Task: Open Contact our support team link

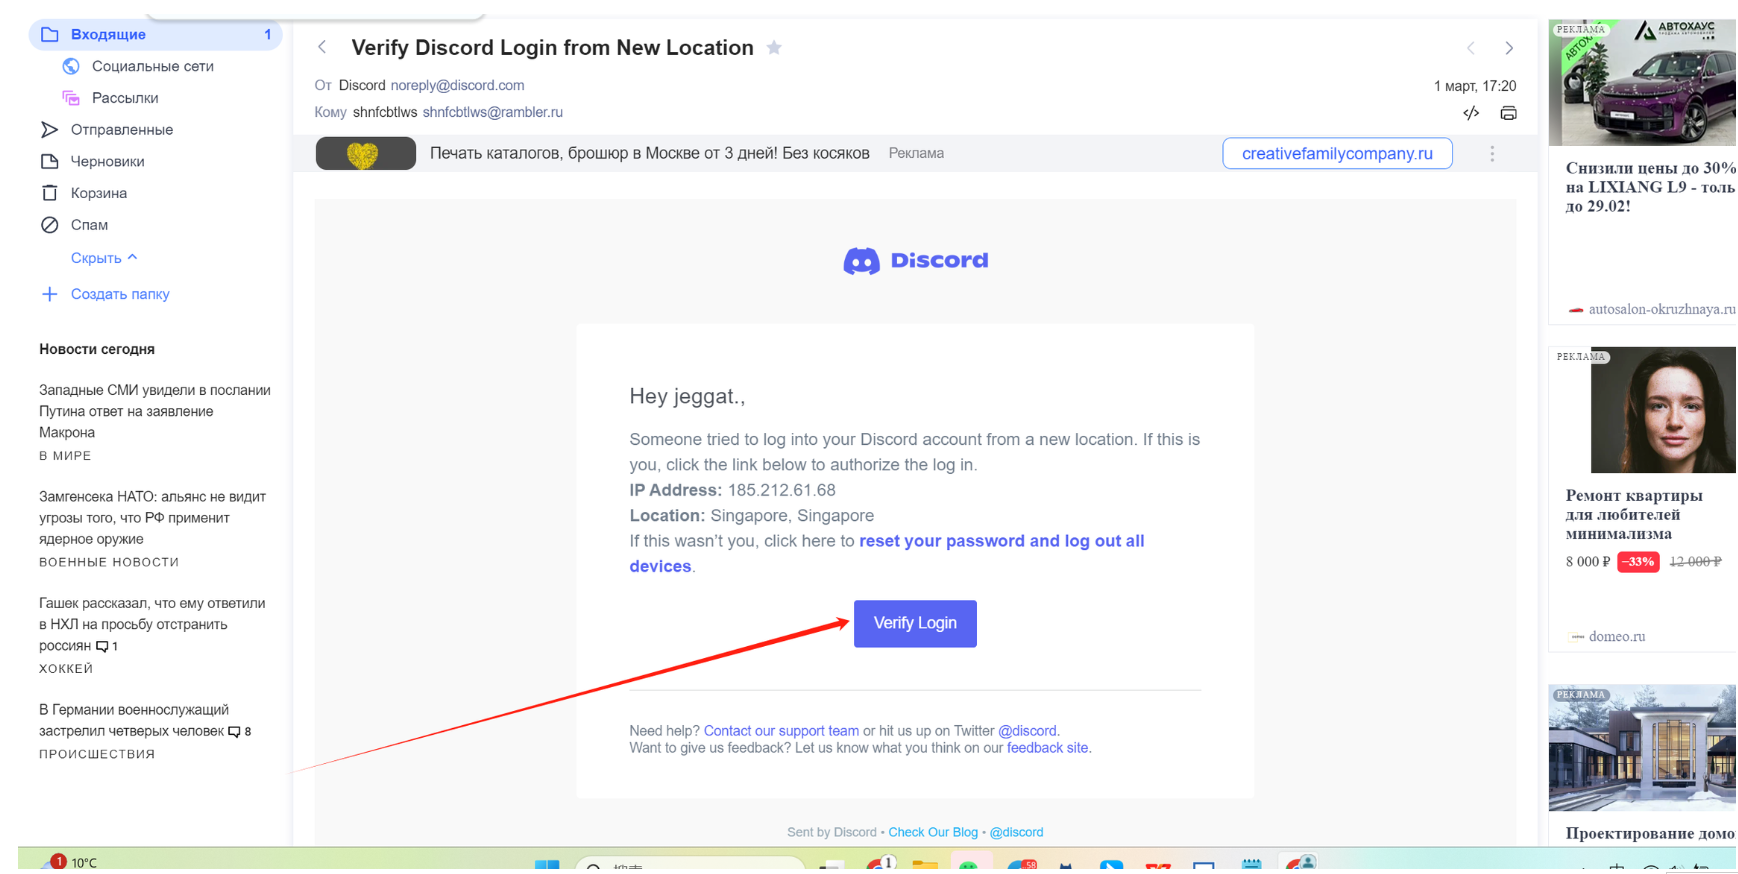Action: coord(780,731)
